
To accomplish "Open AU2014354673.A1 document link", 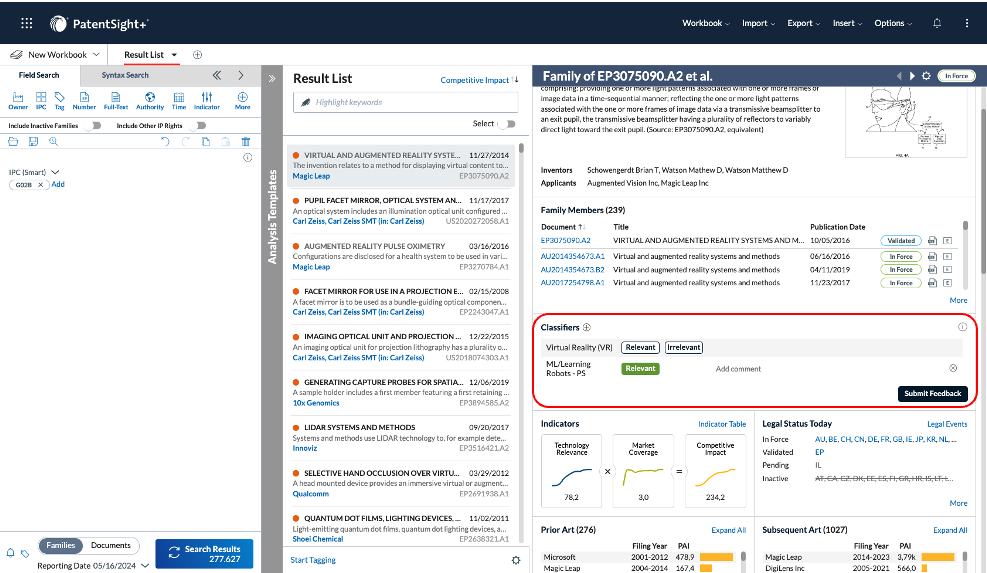I will pyautogui.click(x=572, y=256).
